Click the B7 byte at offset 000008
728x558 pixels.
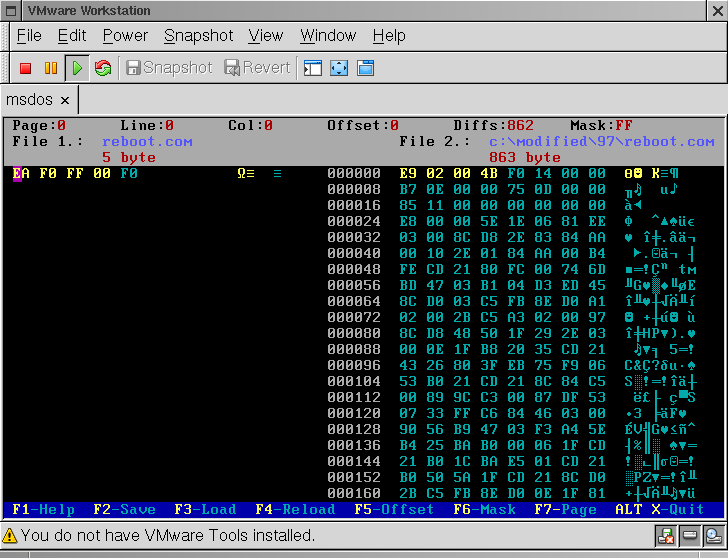408,190
